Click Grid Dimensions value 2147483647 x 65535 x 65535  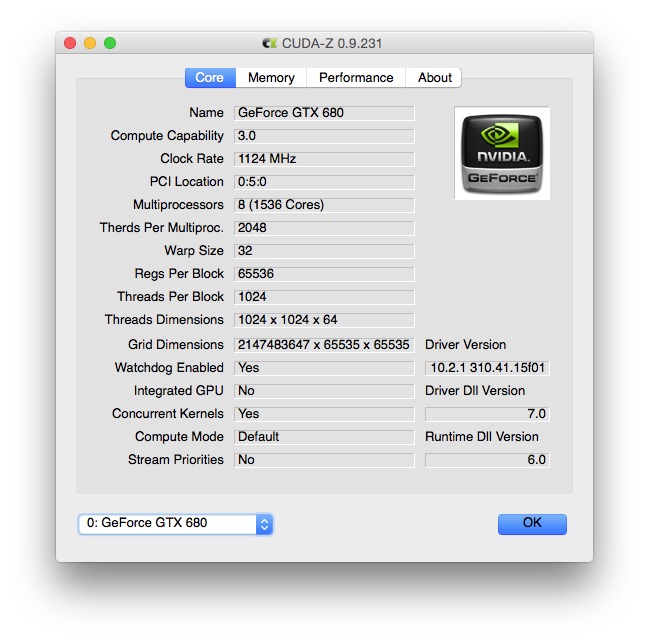(324, 345)
